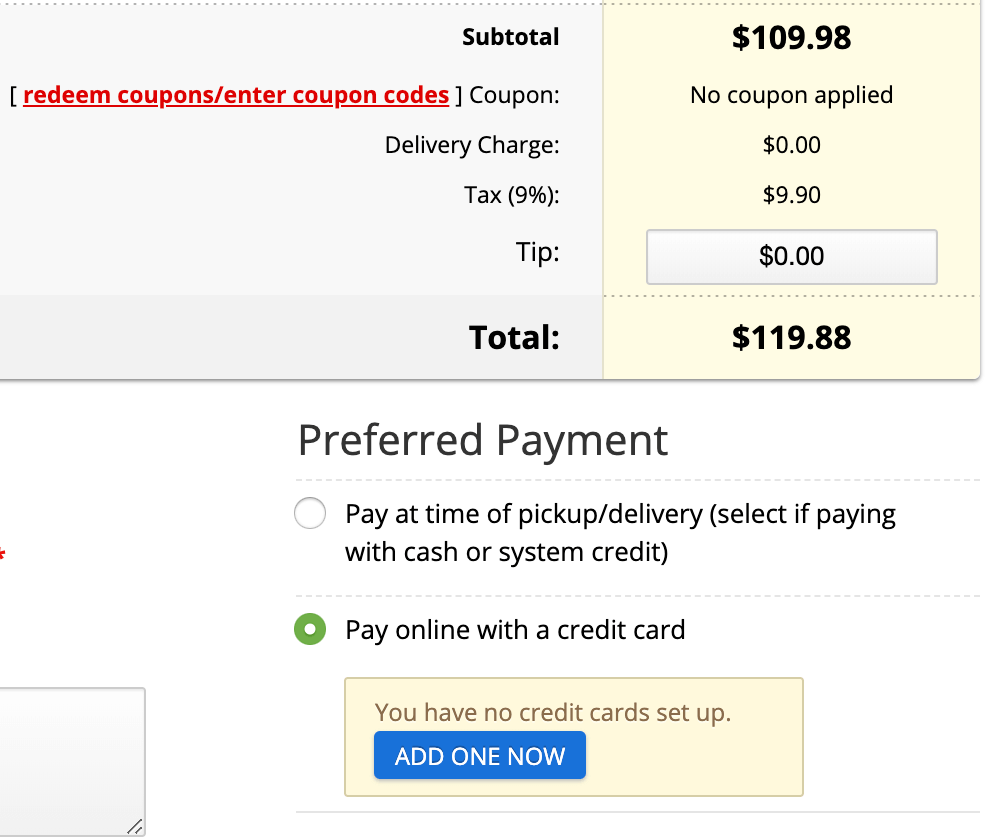Grab the text area resize handle corner
1005x837 pixels.
point(135,826)
